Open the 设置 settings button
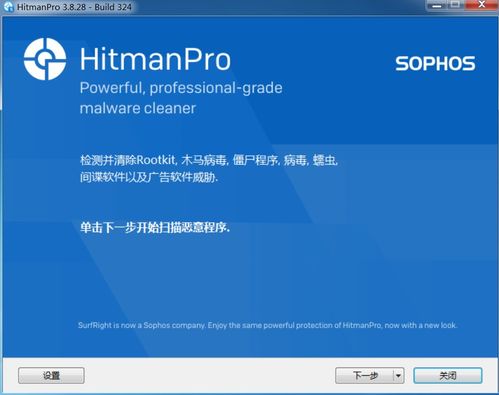 pos(51,376)
